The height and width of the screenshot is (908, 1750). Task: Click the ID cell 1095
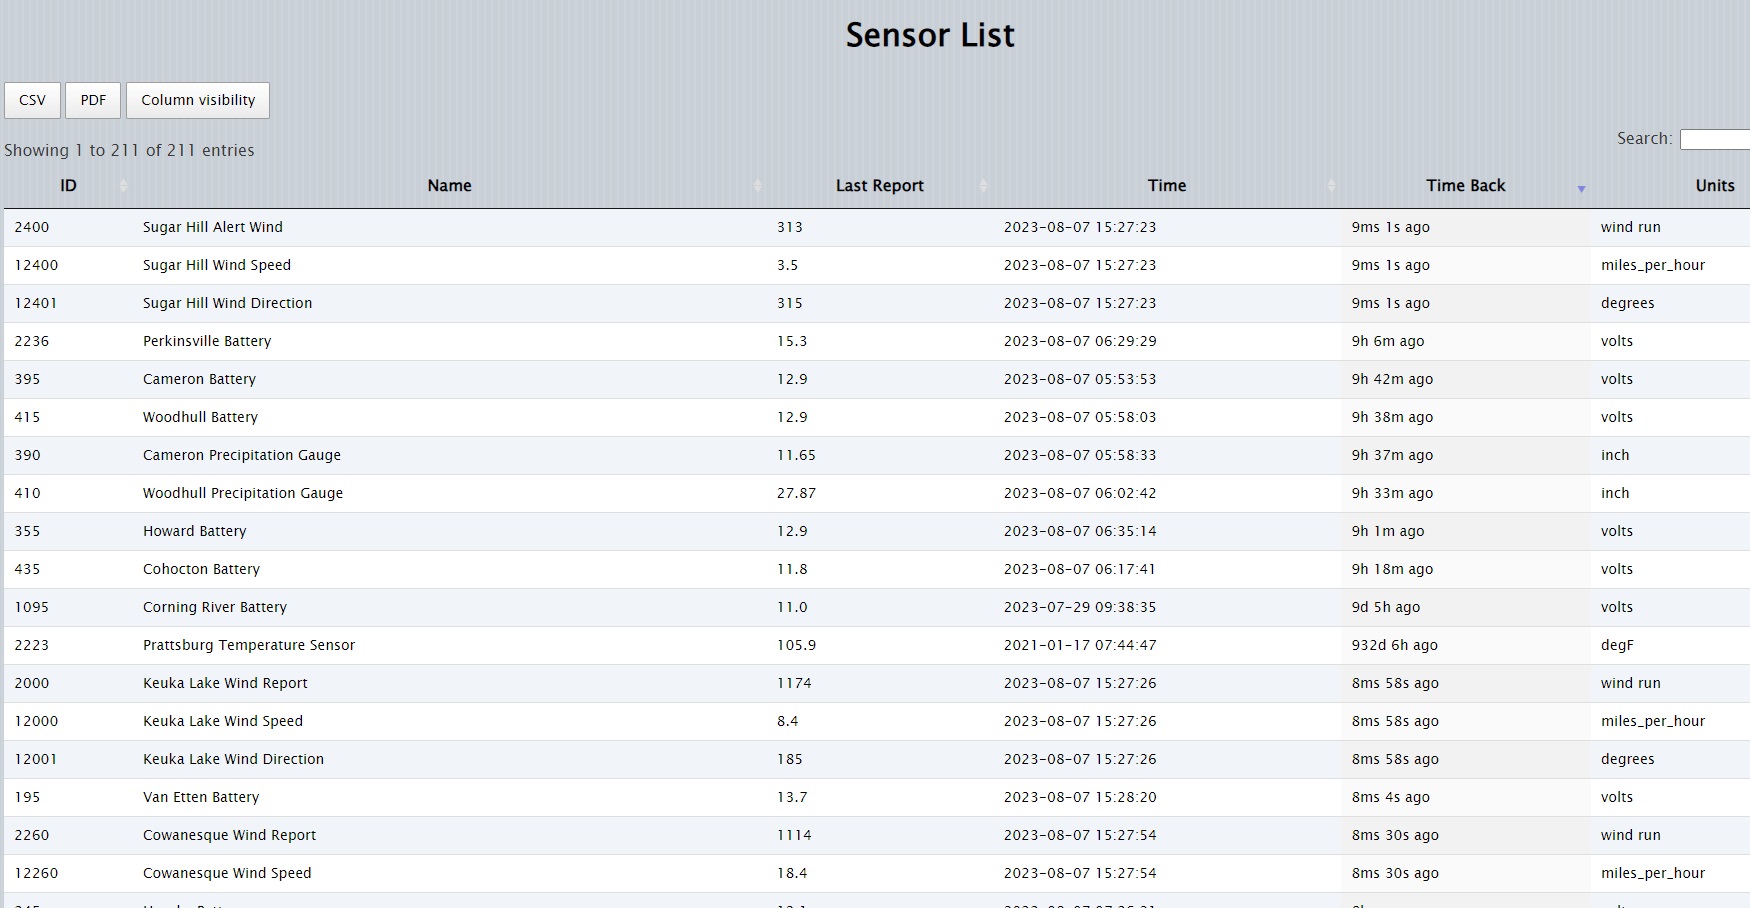tap(32, 607)
